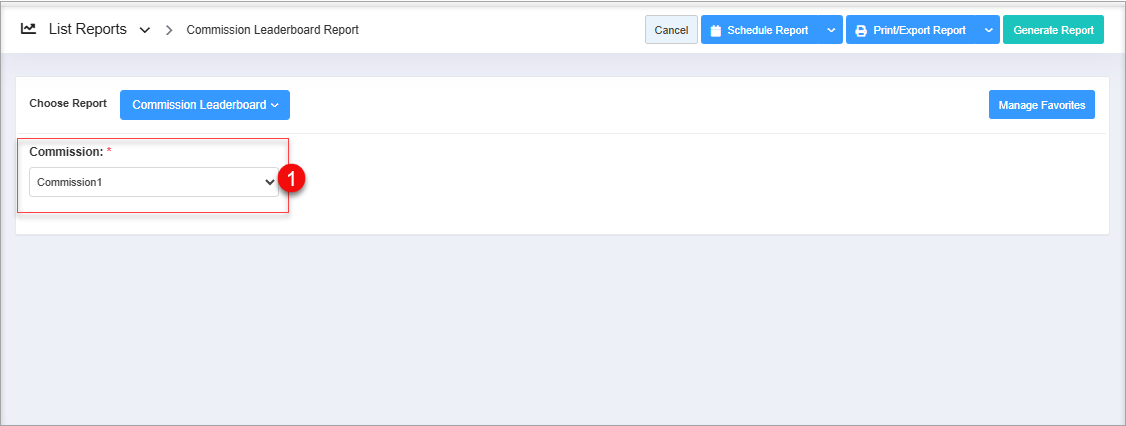This screenshot has width=1126, height=426.
Task: Click the printer icon on Print/Export Report
Action: (861, 31)
